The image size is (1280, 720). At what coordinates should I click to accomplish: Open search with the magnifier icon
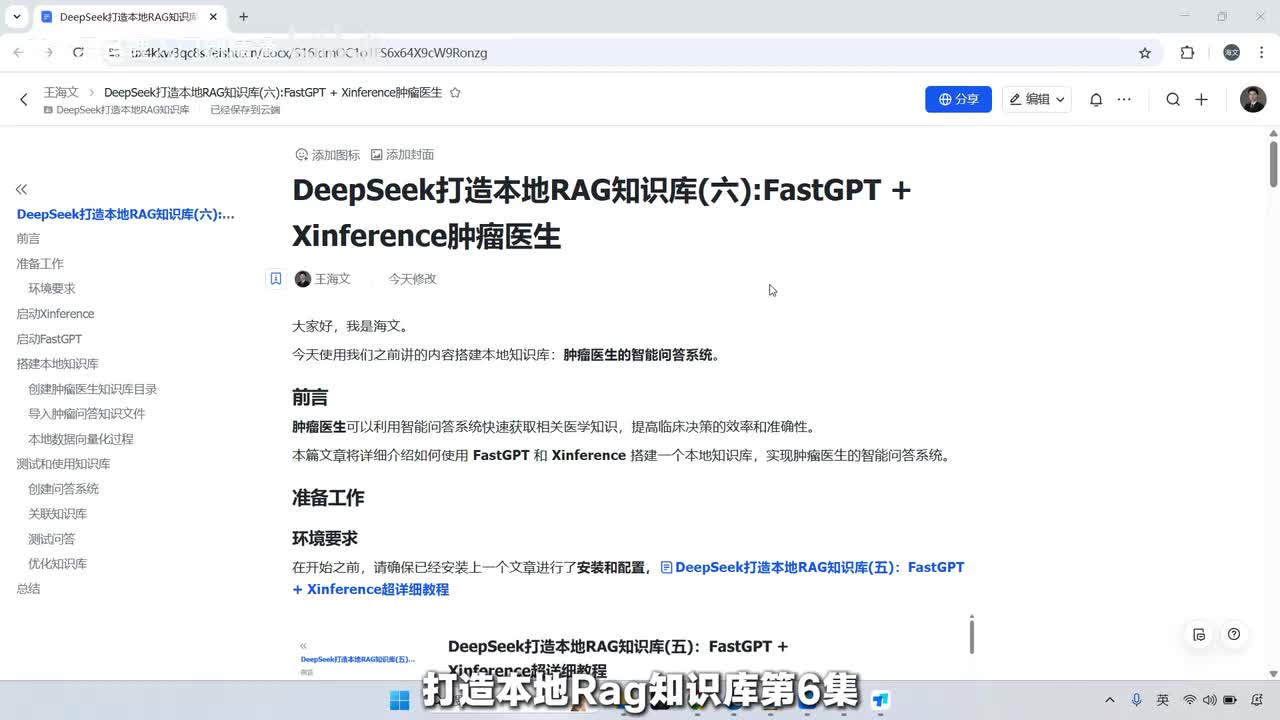tap(1173, 99)
